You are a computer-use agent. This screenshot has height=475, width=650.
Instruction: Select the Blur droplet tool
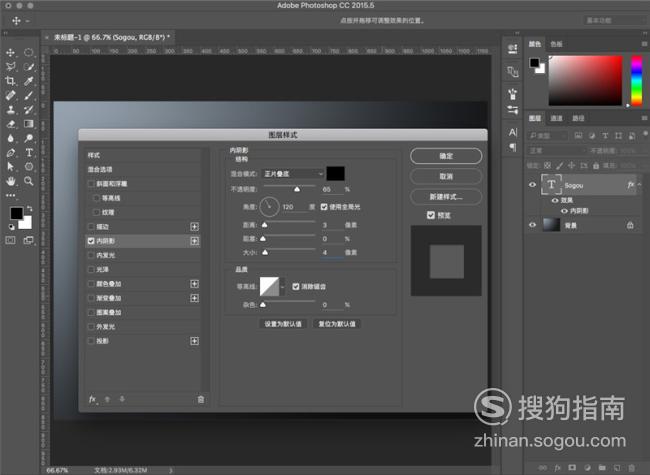click(x=10, y=138)
